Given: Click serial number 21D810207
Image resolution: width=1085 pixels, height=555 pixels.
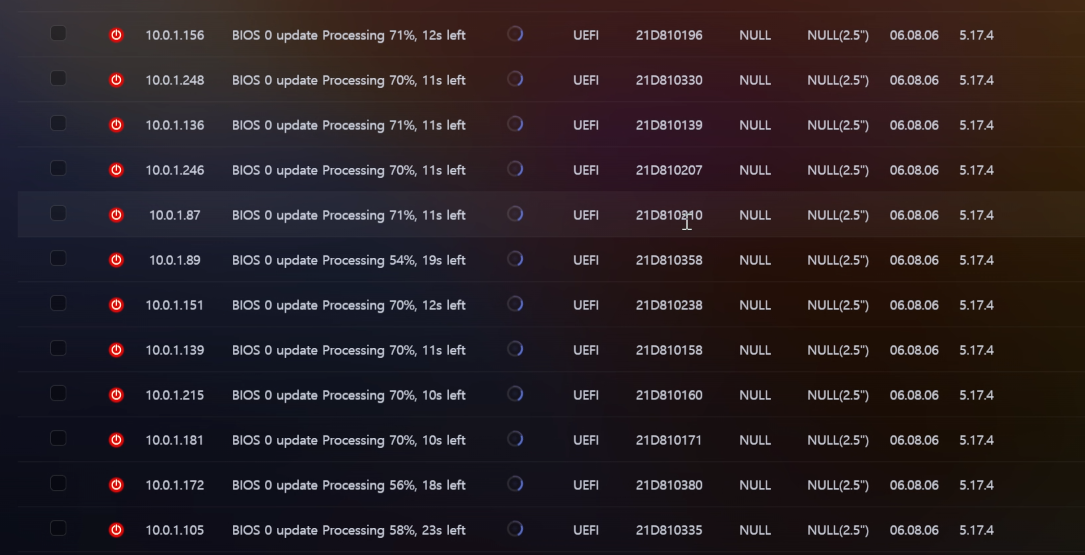Looking at the screenshot, I should pos(668,170).
